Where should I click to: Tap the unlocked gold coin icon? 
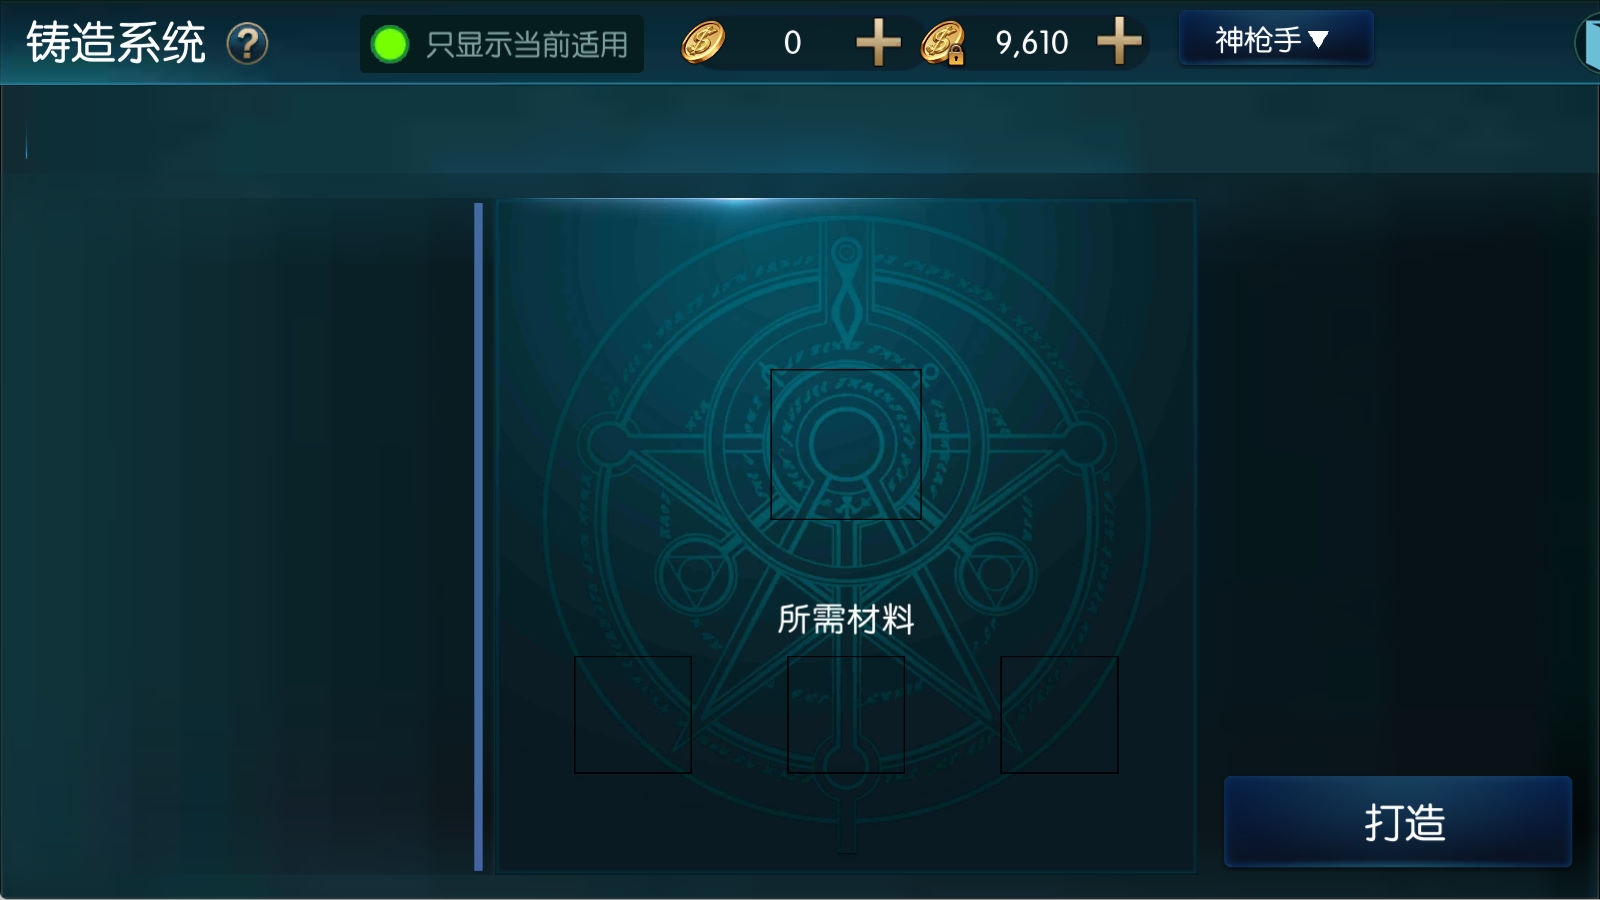[x=703, y=43]
